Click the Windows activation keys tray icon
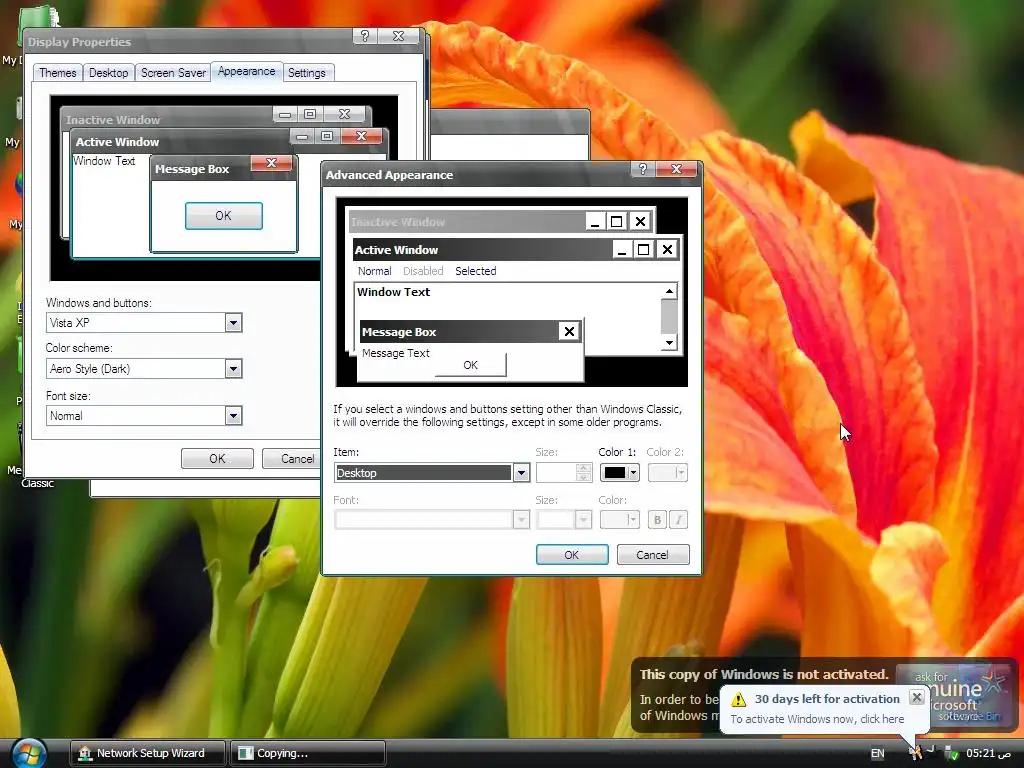This screenshot has width=1024, height=768. 915,753
